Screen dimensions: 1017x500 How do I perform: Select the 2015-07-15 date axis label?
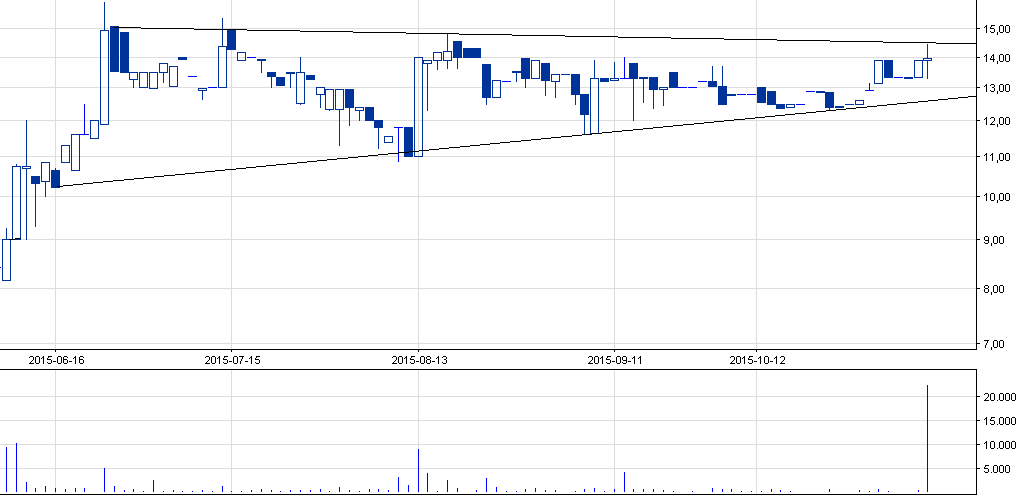pos(231,359)
